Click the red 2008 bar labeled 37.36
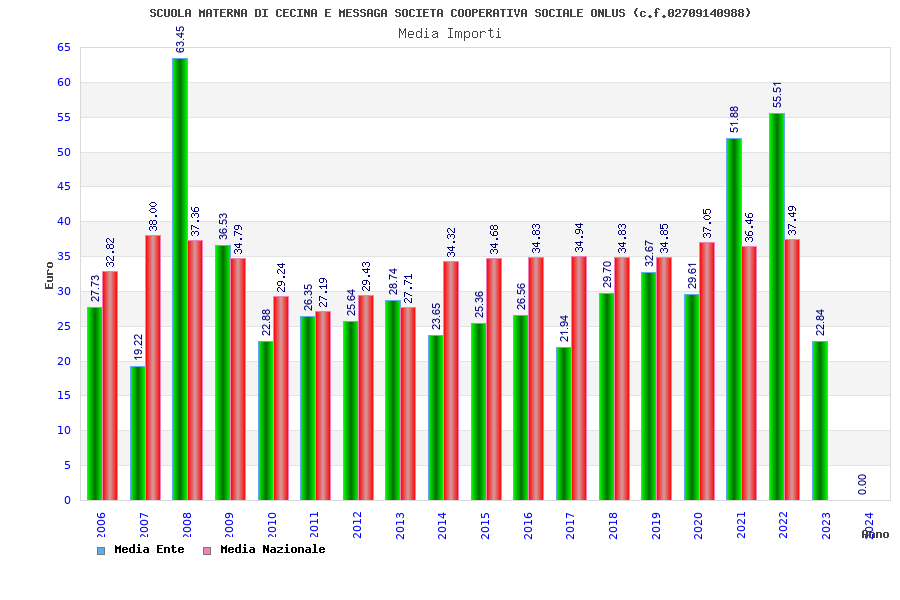Screen dimensions: 900x600 pyautogui.click(x=195, y=370)
